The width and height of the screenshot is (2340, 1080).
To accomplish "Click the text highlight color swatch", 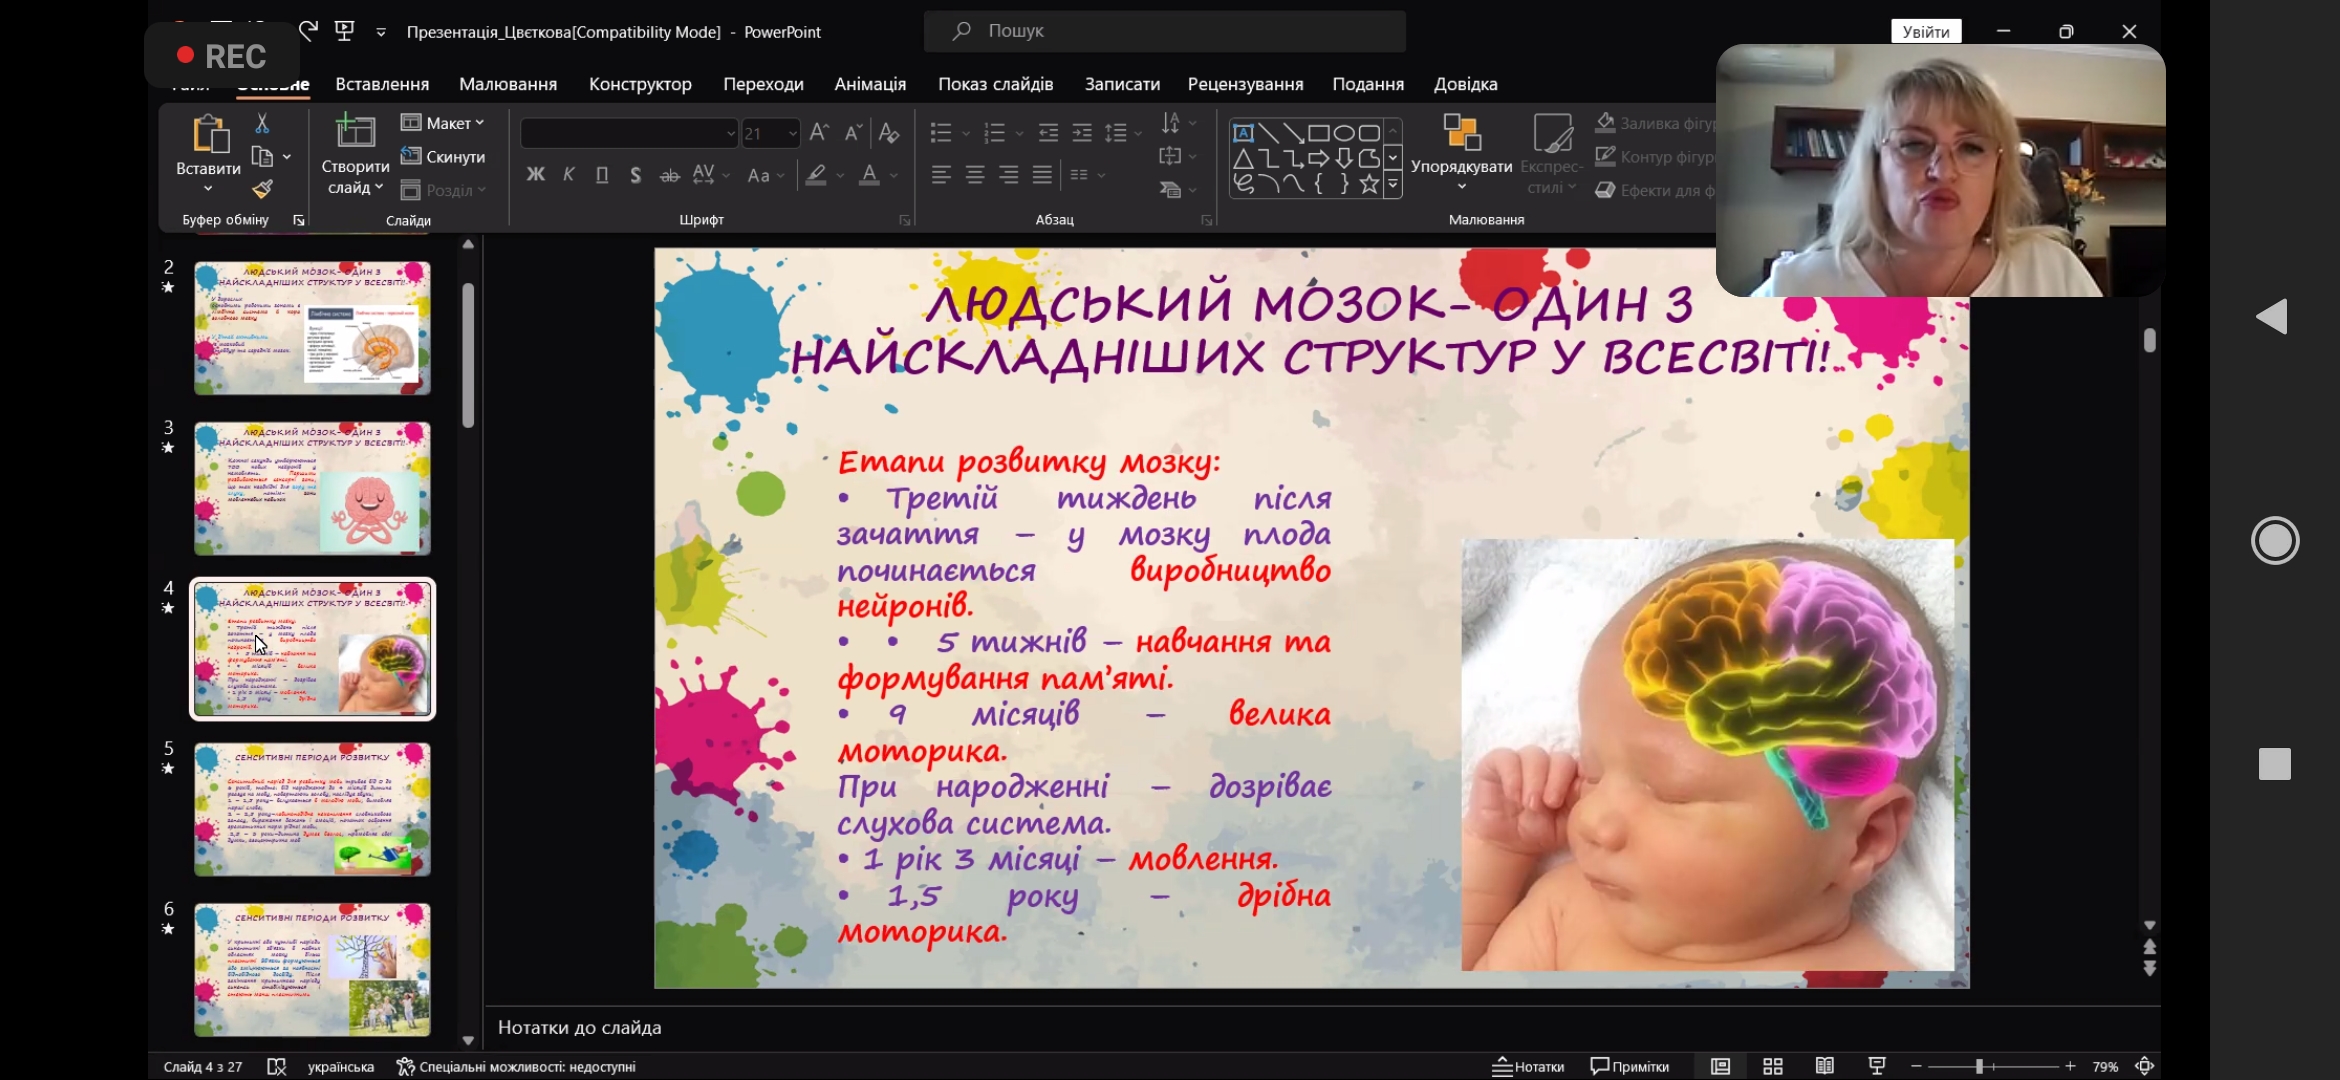I will [816, 176].
